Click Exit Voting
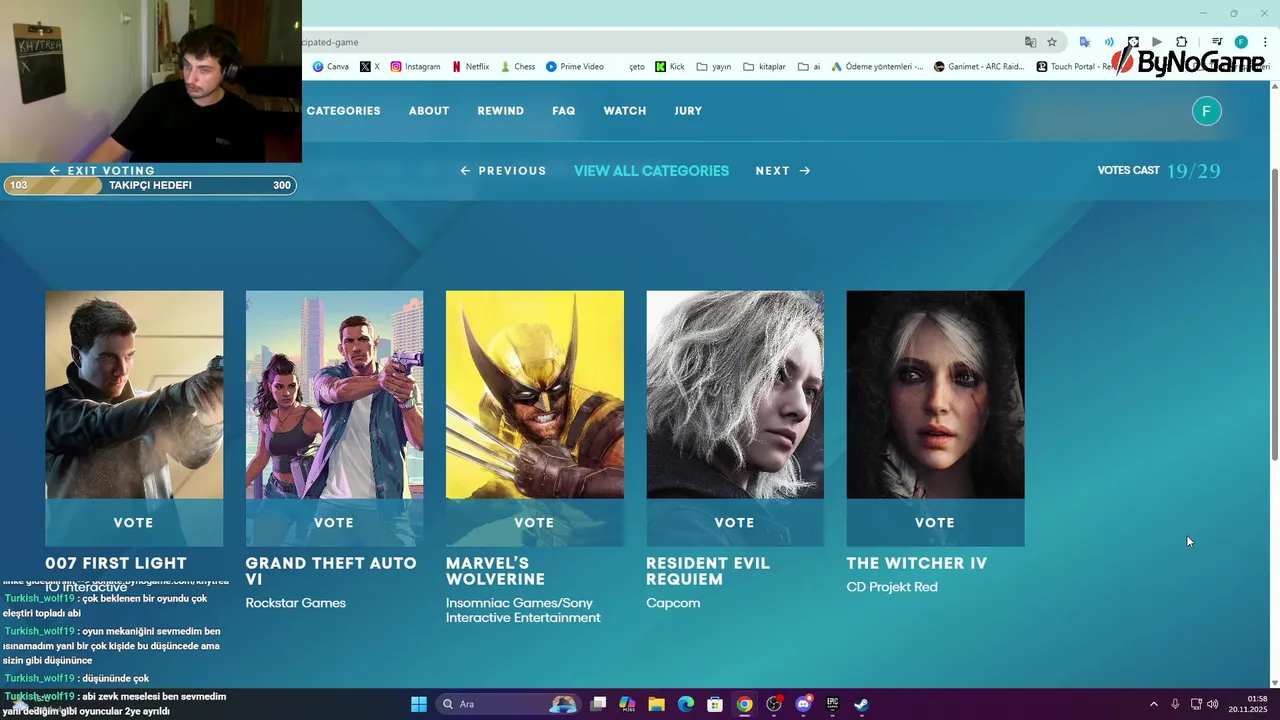 pyautogui.click(x=102, y=171)
